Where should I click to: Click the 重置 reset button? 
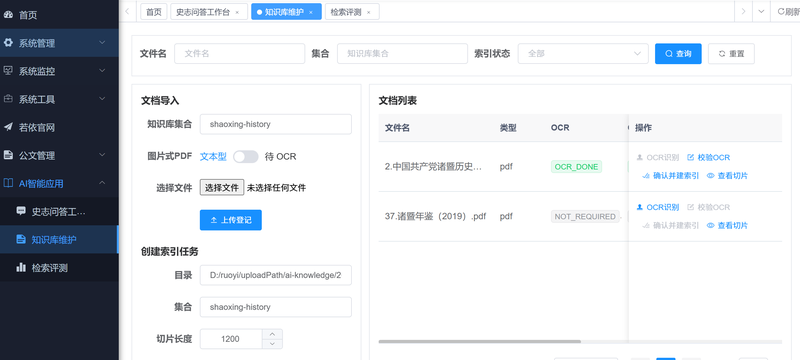731,54
